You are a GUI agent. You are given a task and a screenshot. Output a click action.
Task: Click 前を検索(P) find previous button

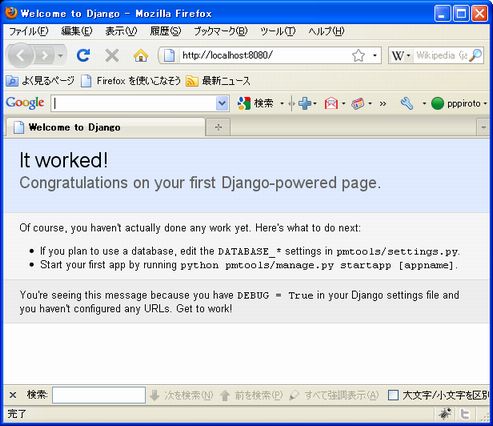point(251,395)
